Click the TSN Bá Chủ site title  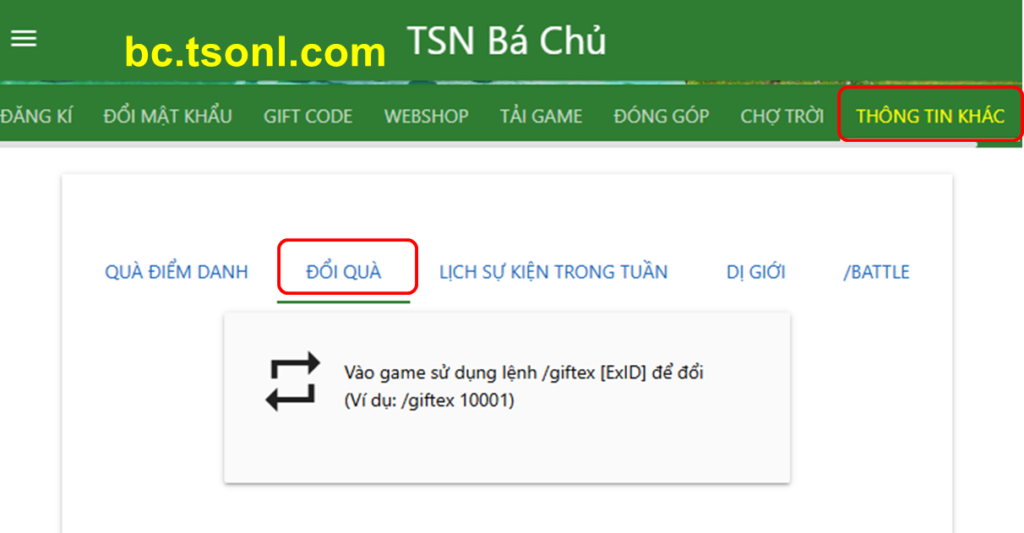(x=507, y=41)
